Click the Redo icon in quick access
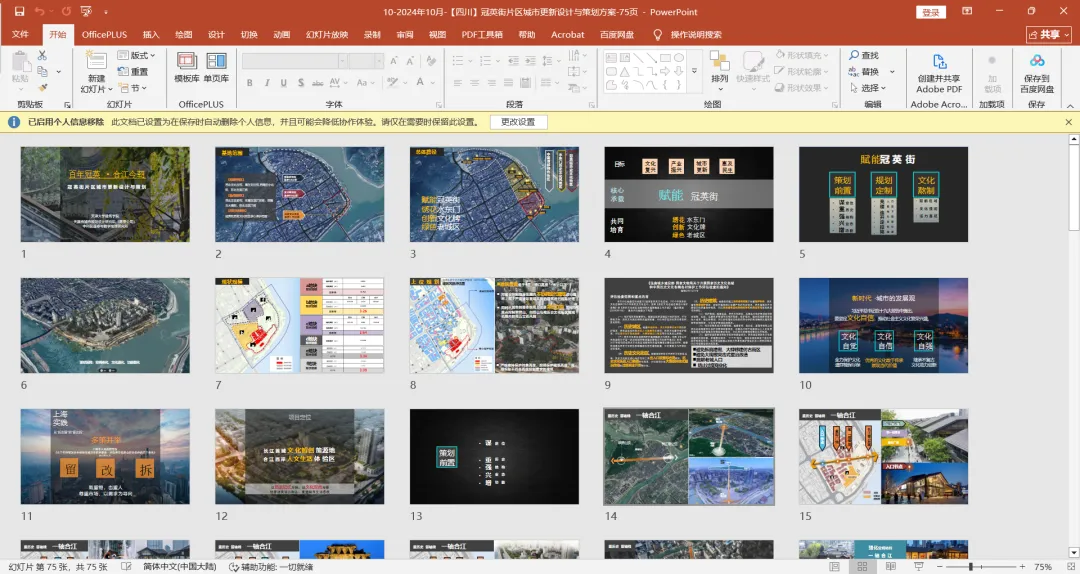 (66, 12)
